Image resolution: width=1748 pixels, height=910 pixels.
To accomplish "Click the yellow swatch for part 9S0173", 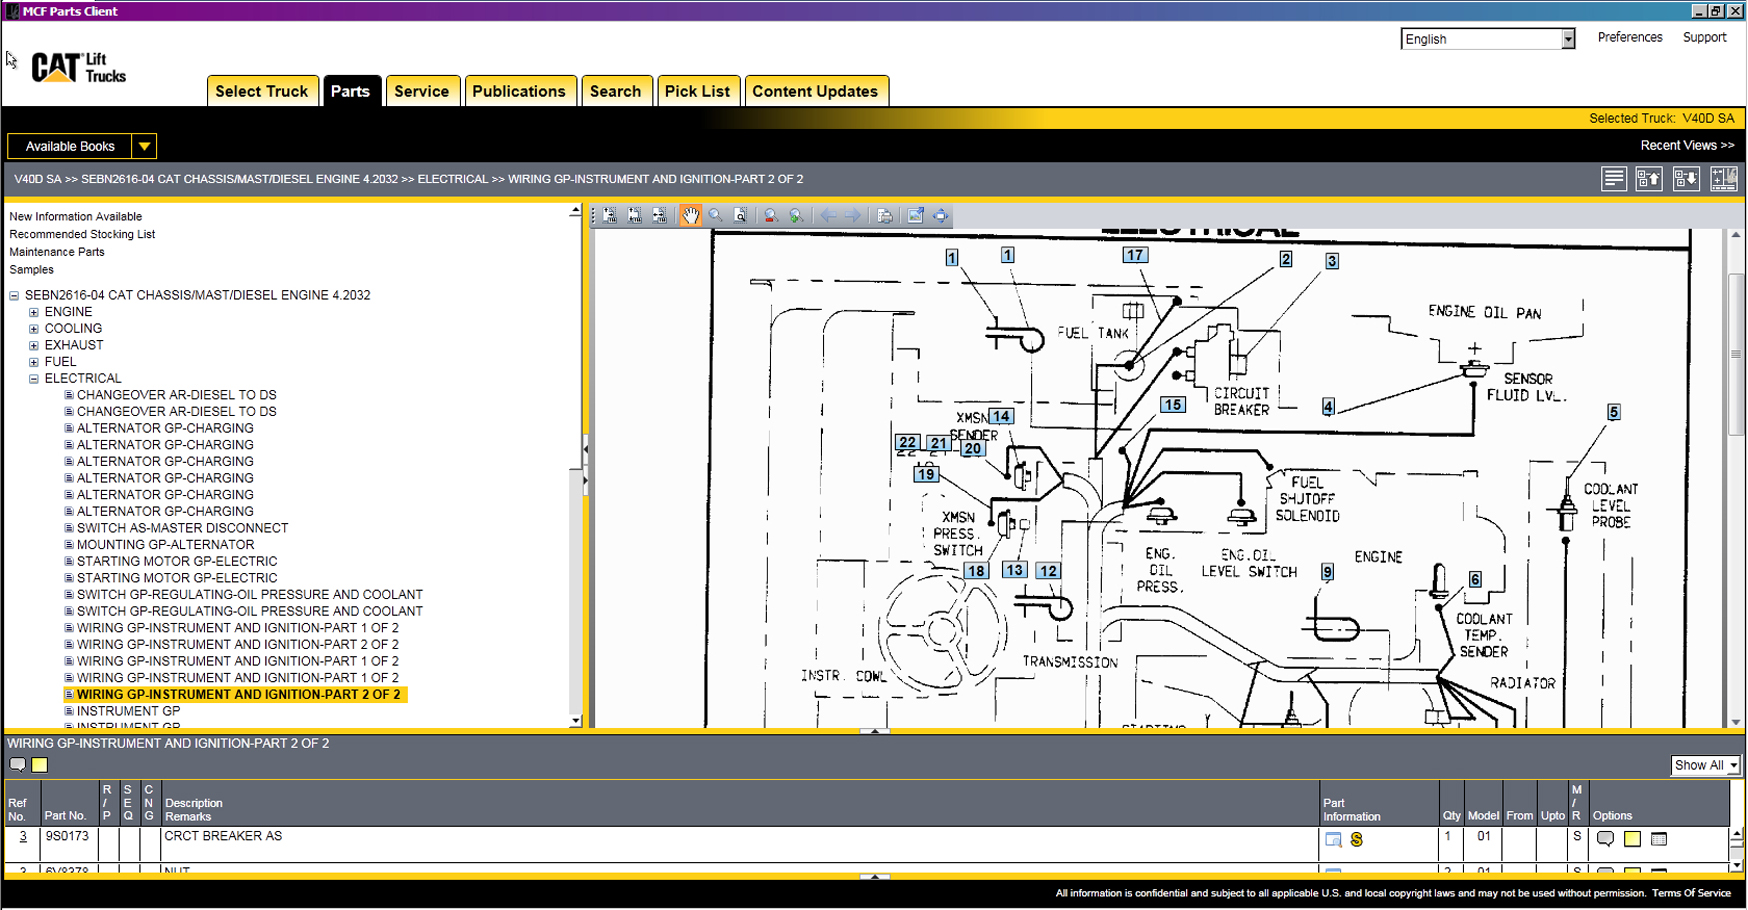I will 1632,839.
